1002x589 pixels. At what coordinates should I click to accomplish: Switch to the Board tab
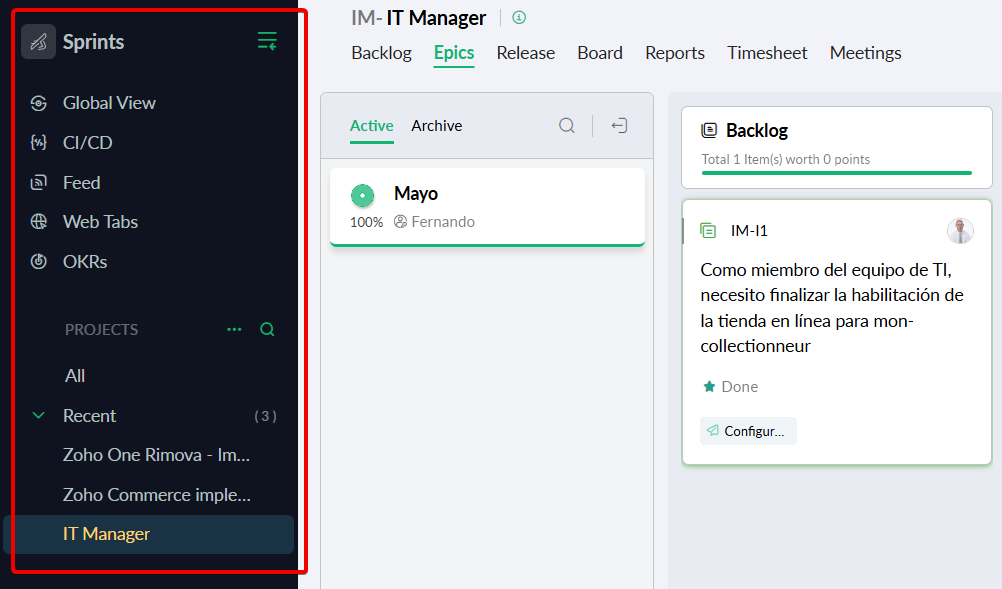pos(599,53)
